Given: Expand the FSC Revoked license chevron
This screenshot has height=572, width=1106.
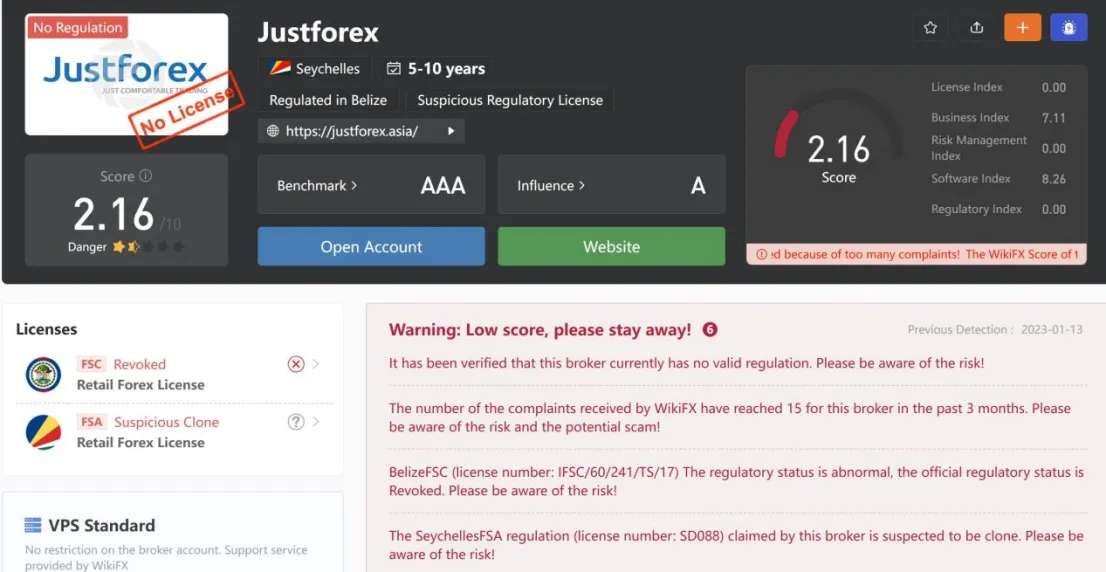Looking at the screenshot, I should tap(315, 364).
